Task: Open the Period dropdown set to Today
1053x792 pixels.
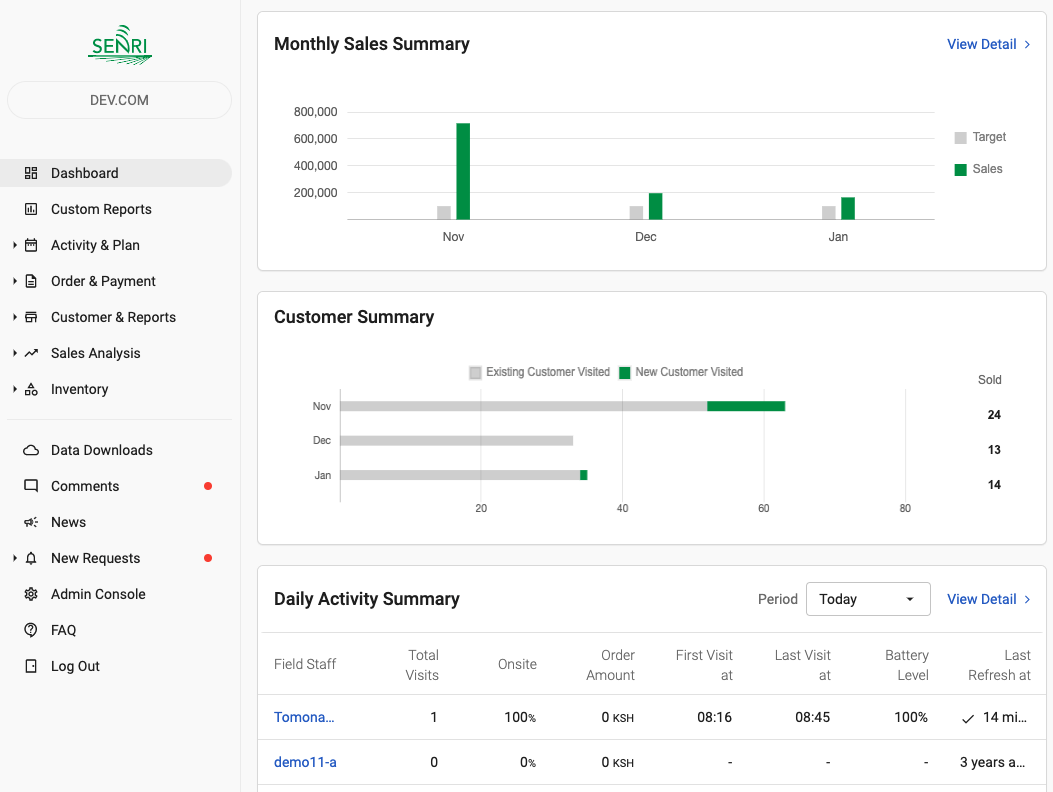Action: pos(867,599)
